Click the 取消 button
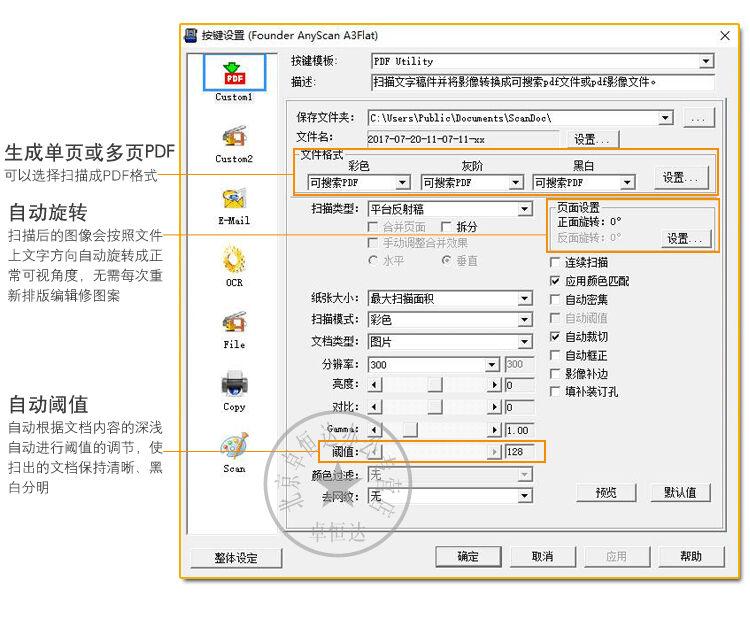The image size is (750, 617). coord(542,556)
